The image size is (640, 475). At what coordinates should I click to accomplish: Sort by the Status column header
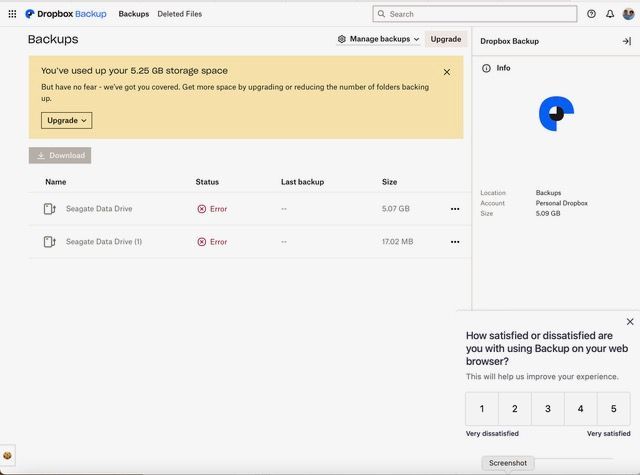point(207,182)
